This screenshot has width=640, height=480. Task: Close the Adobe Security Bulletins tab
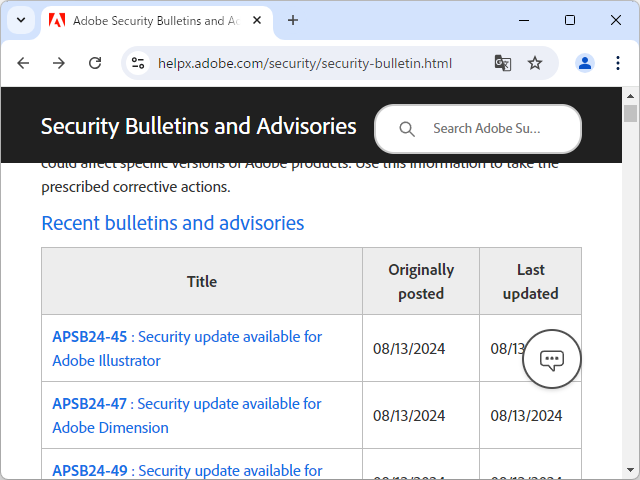click(259, 20)
